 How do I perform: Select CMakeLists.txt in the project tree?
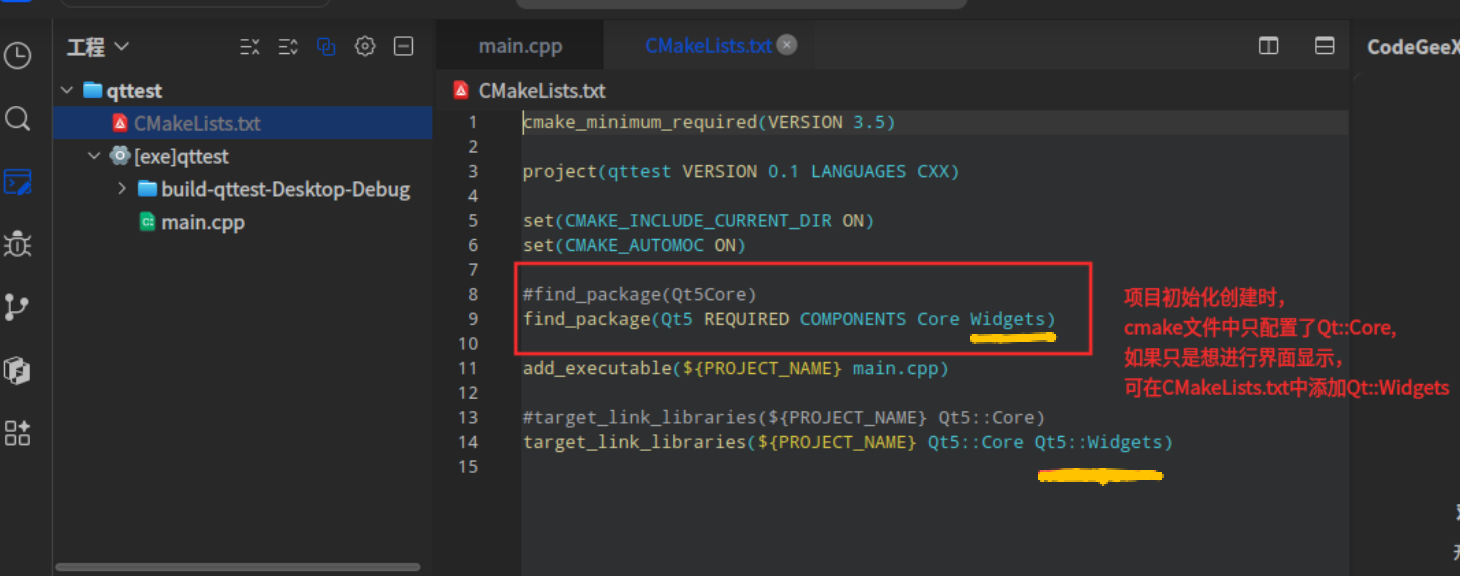coord(242,124)
